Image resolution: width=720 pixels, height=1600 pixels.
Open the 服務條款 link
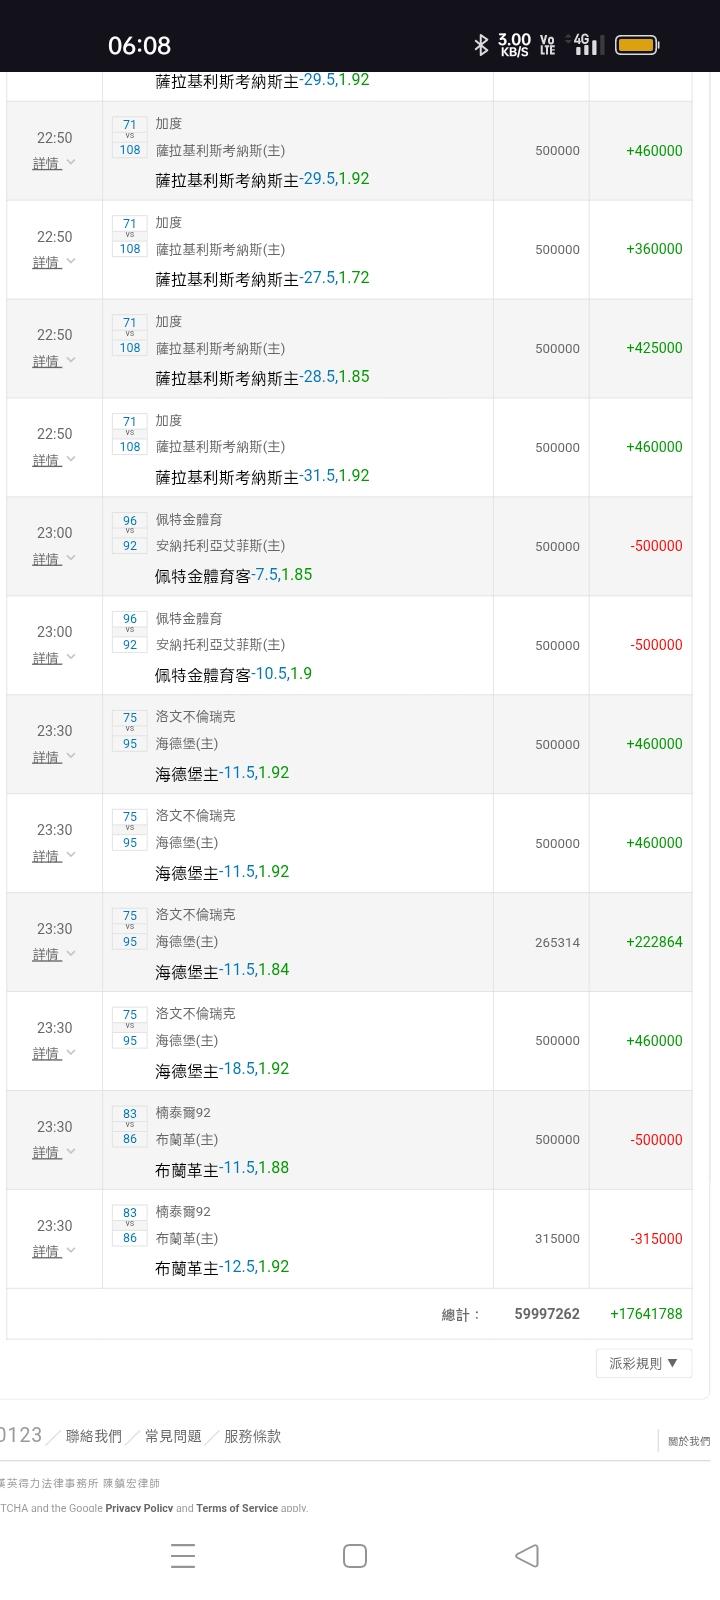pos(252,1436)
